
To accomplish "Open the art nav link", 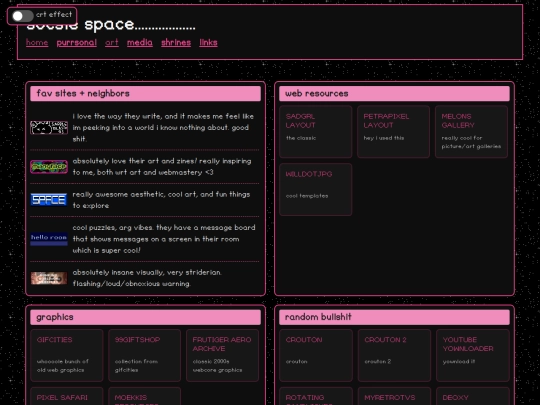I will tap(112, 43).
